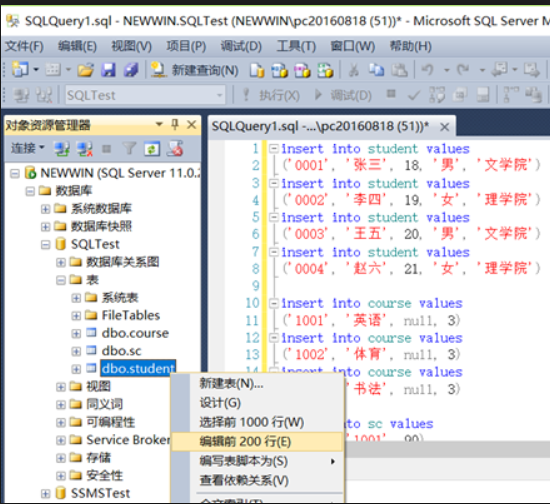Select the FileTables tree item
Screen dimensions: 550x504
[131, 315]
